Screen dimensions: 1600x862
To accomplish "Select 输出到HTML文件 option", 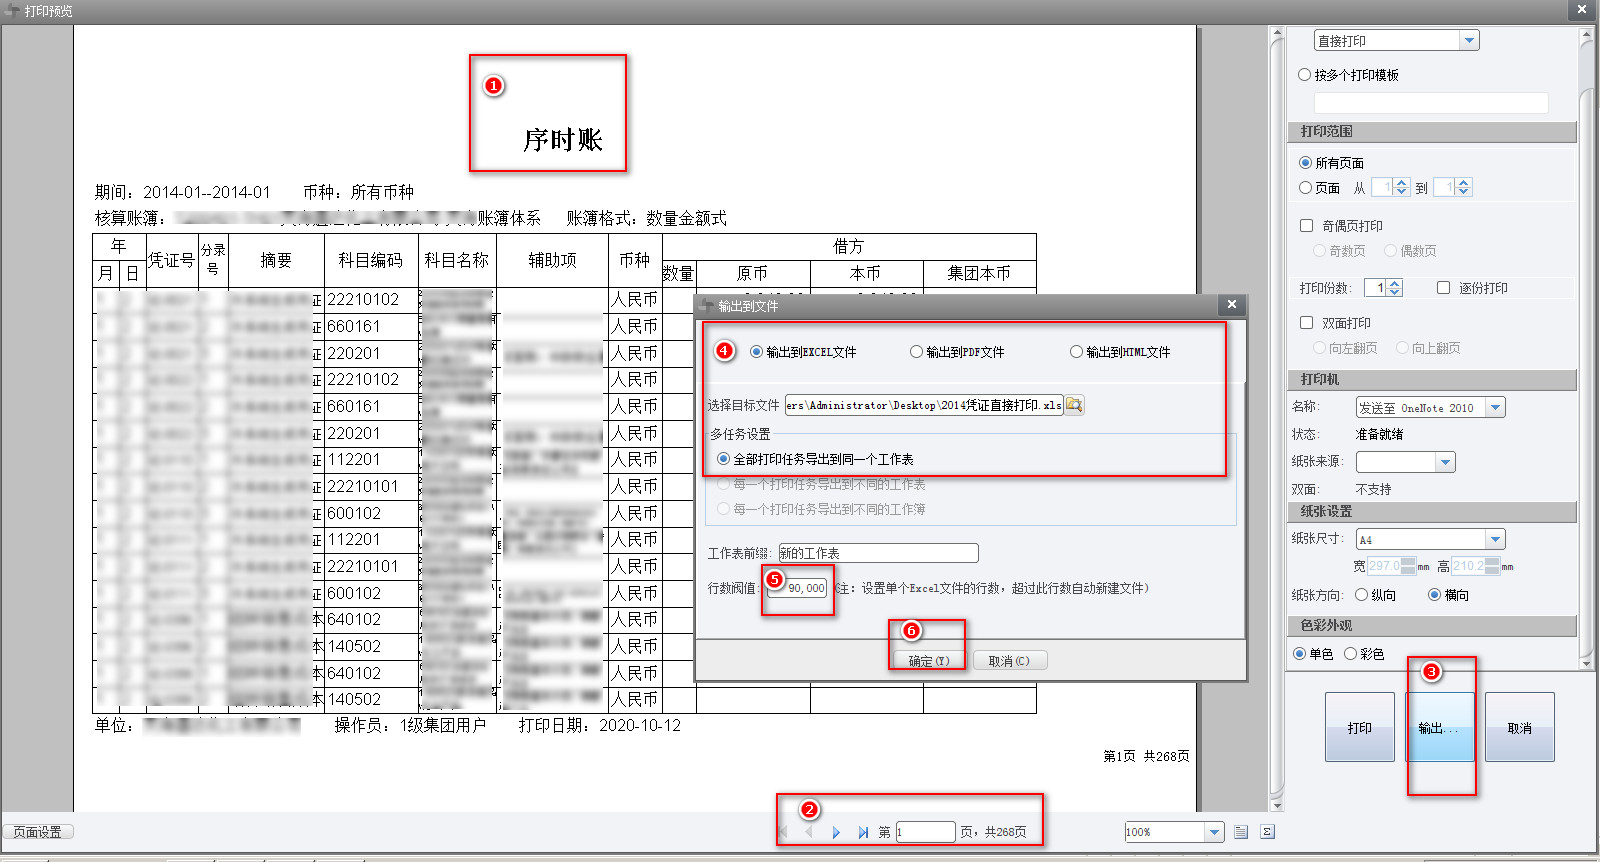I will (x=1076, y=352).
